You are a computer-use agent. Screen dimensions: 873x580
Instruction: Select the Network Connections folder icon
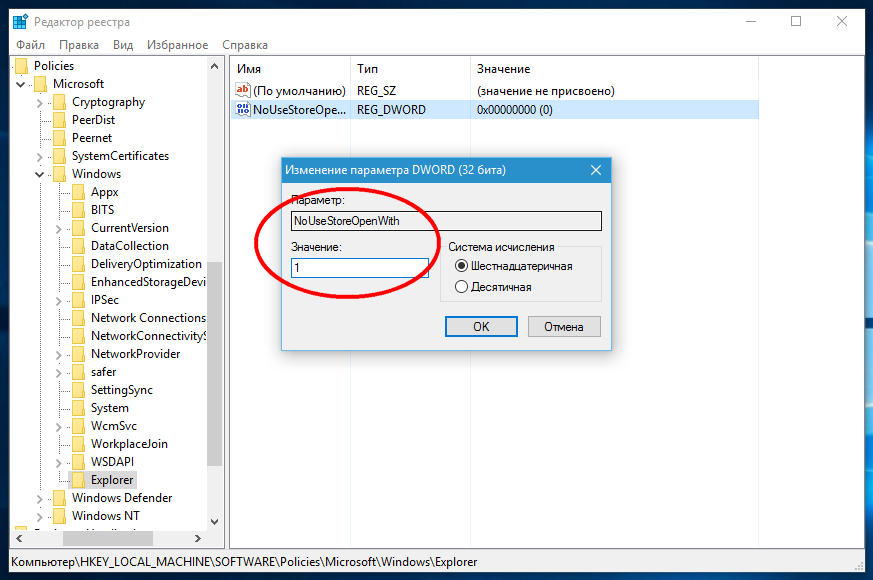point(79,318)
